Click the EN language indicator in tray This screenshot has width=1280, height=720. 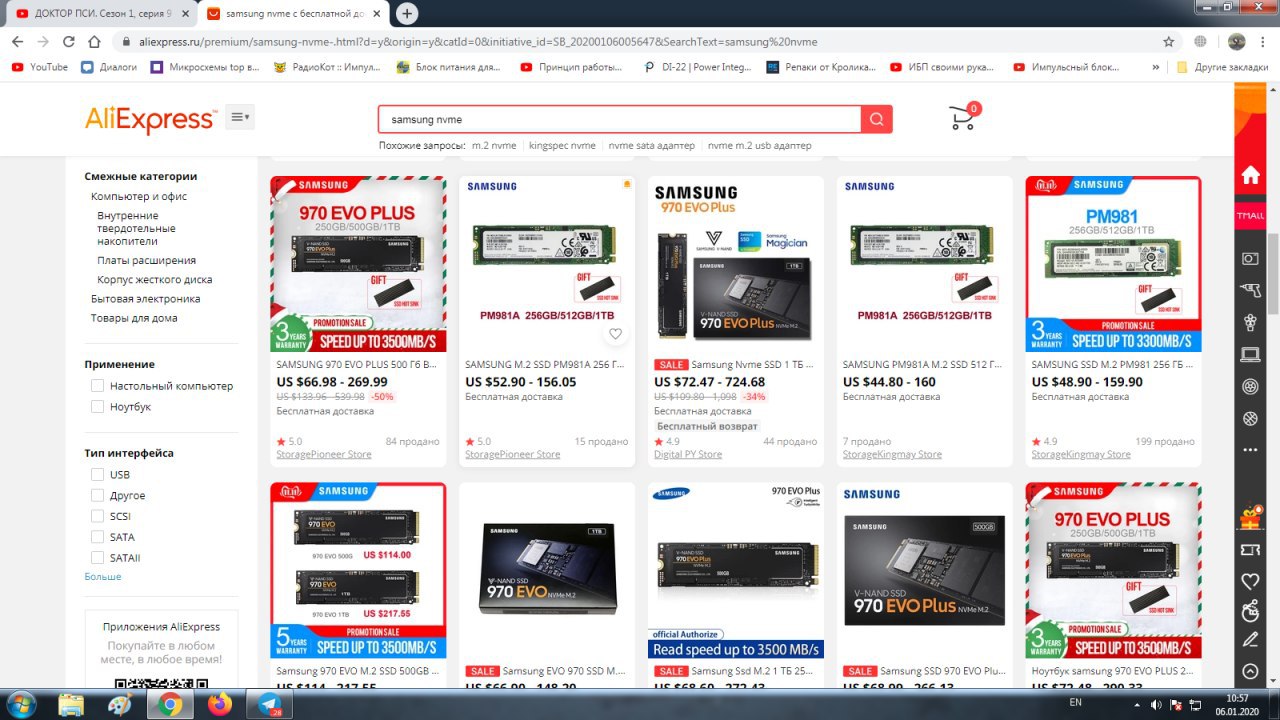(x=1075, y=703)
